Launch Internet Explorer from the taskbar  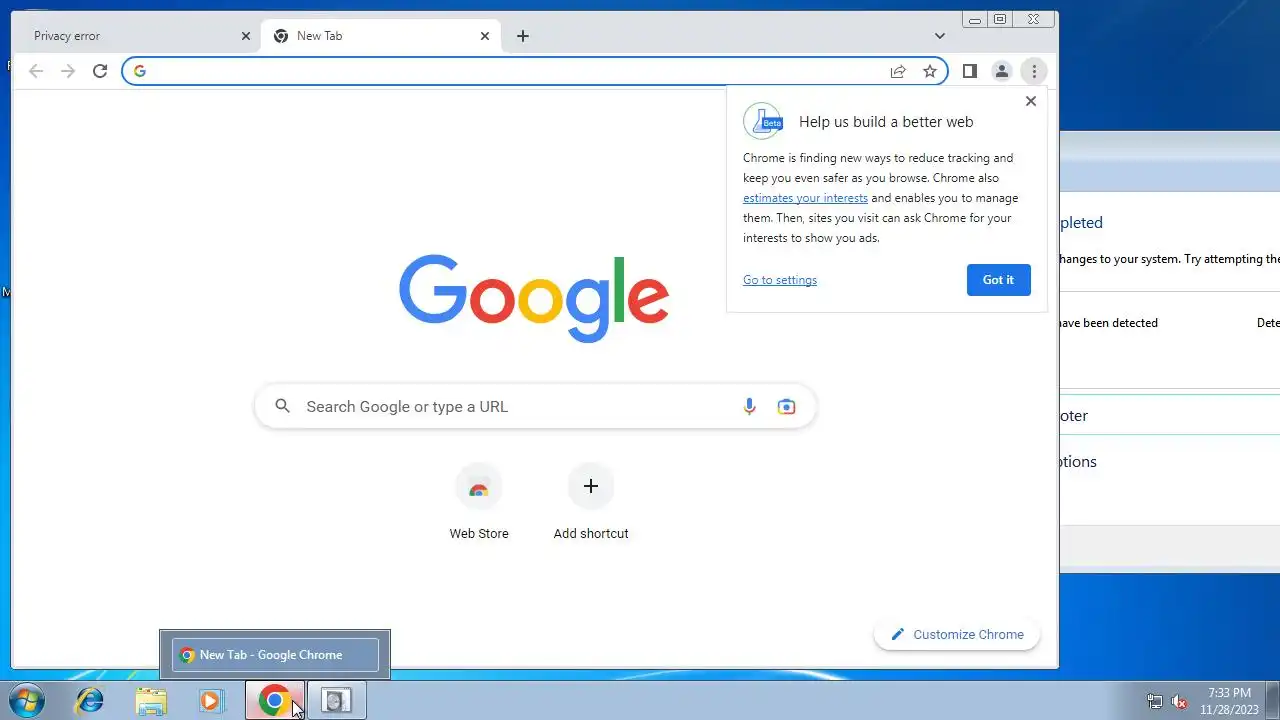[x=89, y=701]
